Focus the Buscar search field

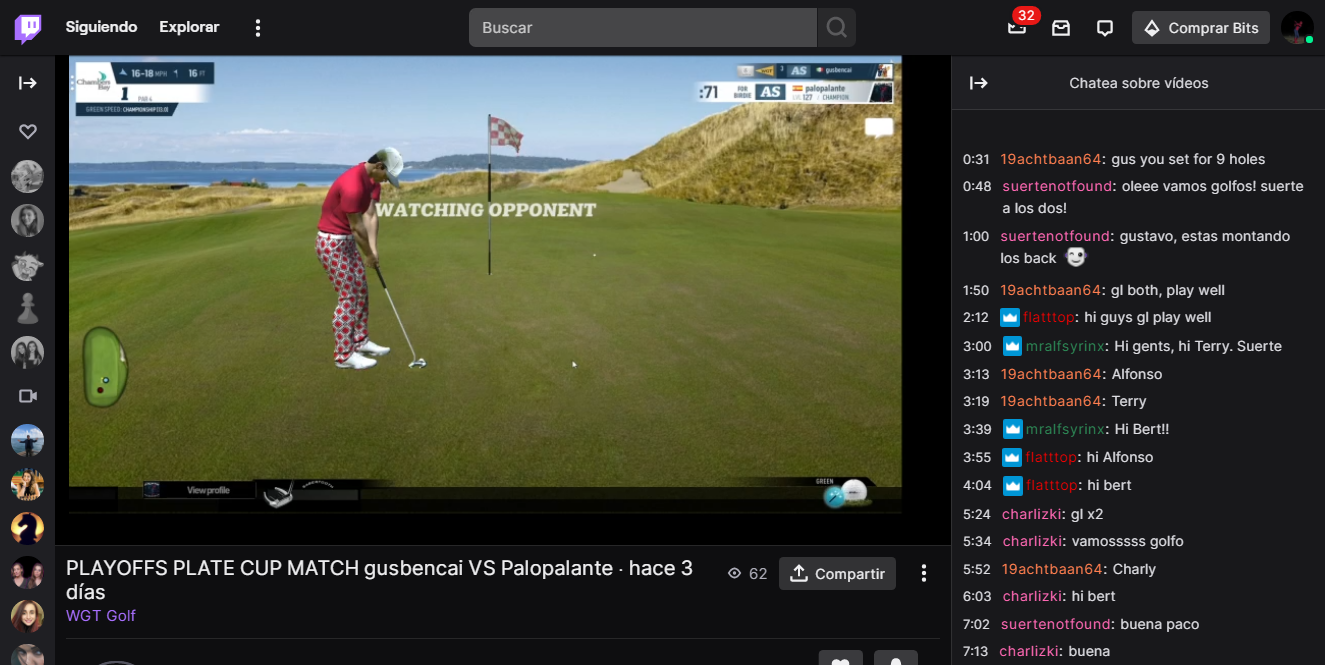643,28
